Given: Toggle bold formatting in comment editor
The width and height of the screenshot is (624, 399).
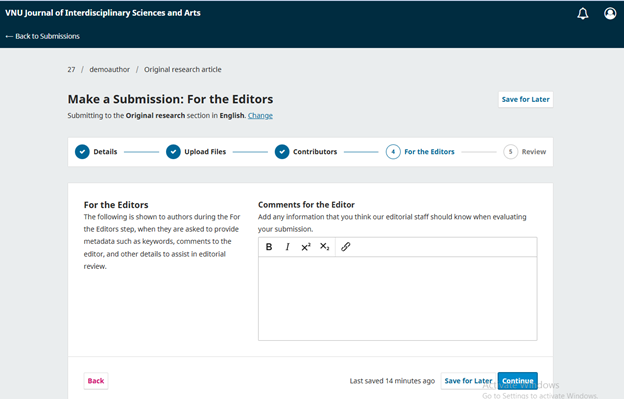Looking at the screenshot, I should tap(269, 247).
